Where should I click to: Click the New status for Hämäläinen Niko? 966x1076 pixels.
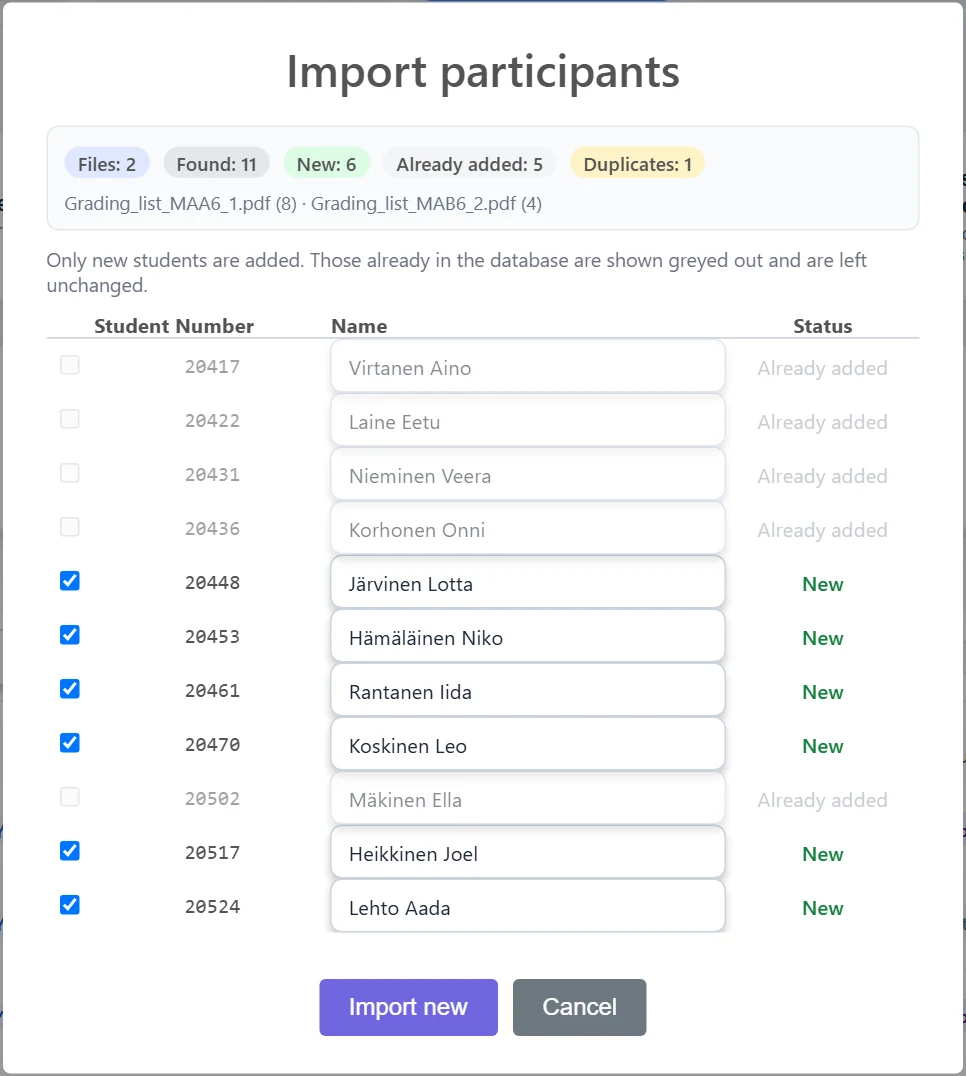823,638
